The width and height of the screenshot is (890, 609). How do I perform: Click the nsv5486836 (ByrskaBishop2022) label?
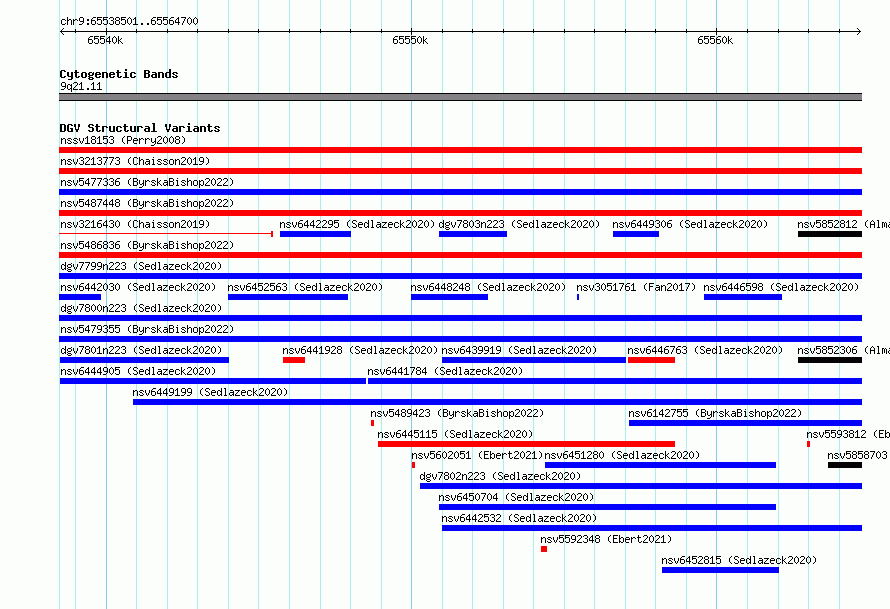tap(147, 245)
